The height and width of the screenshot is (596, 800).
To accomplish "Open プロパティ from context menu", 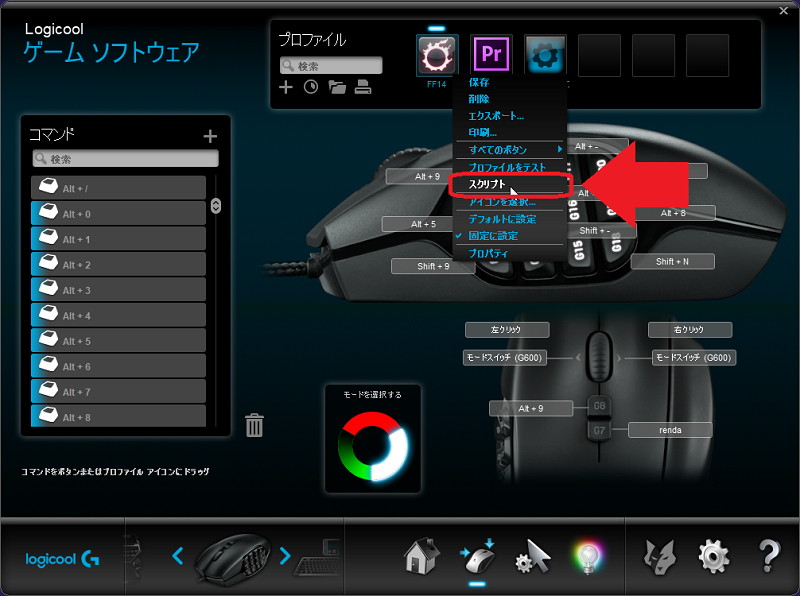I will 488,253.
